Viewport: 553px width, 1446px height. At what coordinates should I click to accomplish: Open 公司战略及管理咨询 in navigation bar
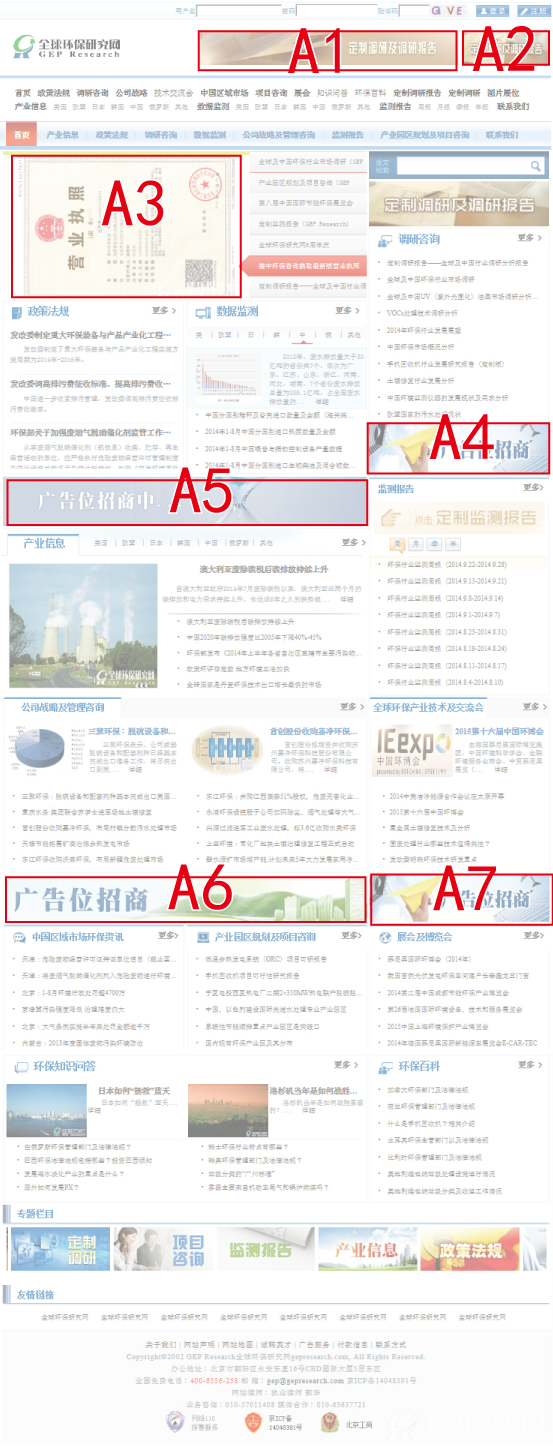[278, 134]
